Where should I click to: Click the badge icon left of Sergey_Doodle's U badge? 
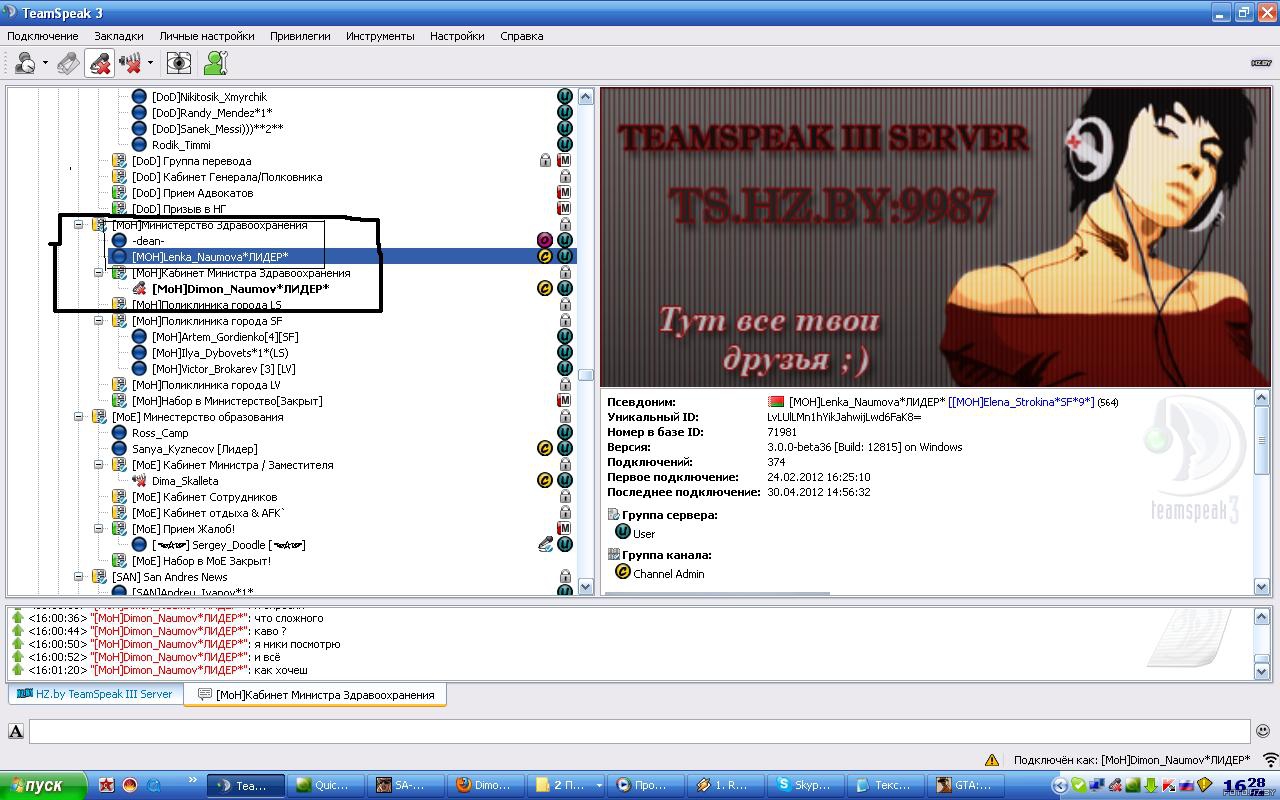[545, 545]
